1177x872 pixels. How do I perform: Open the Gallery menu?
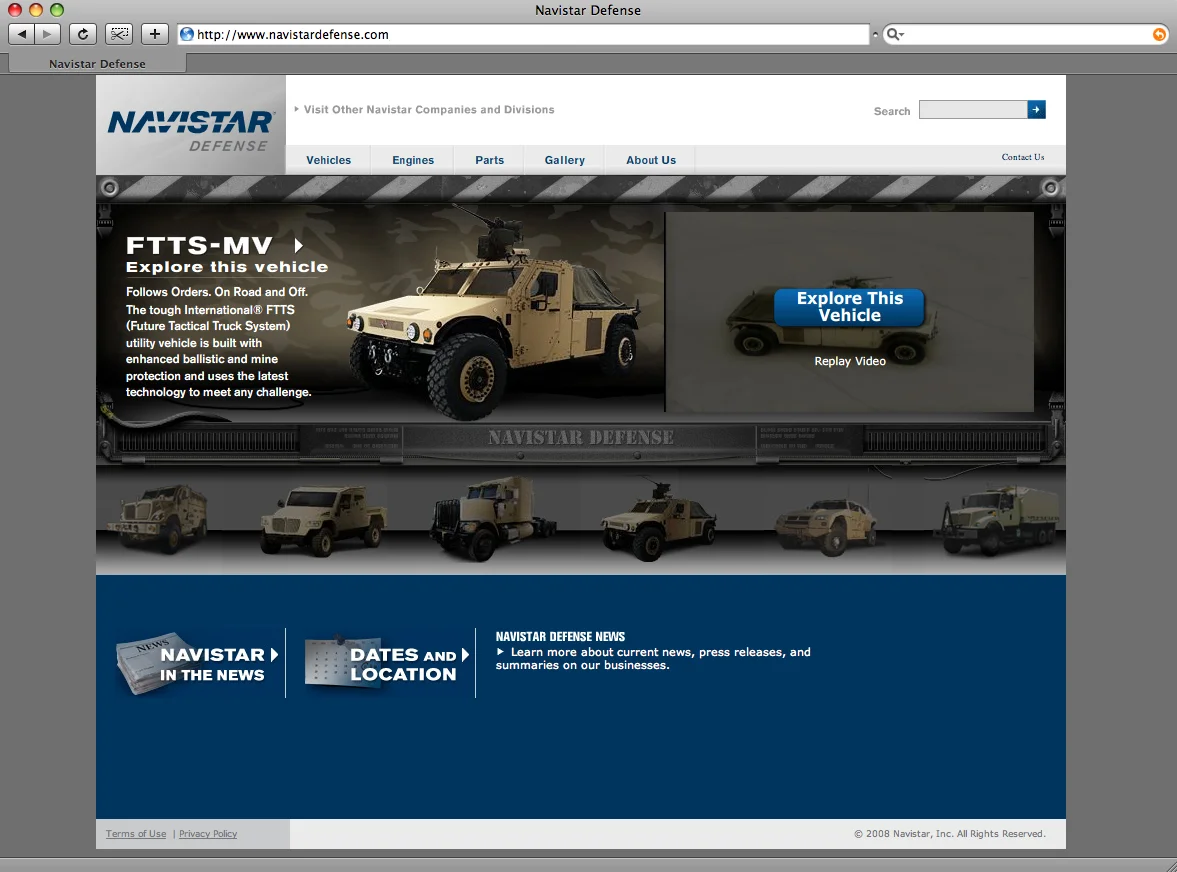[564, 160]
